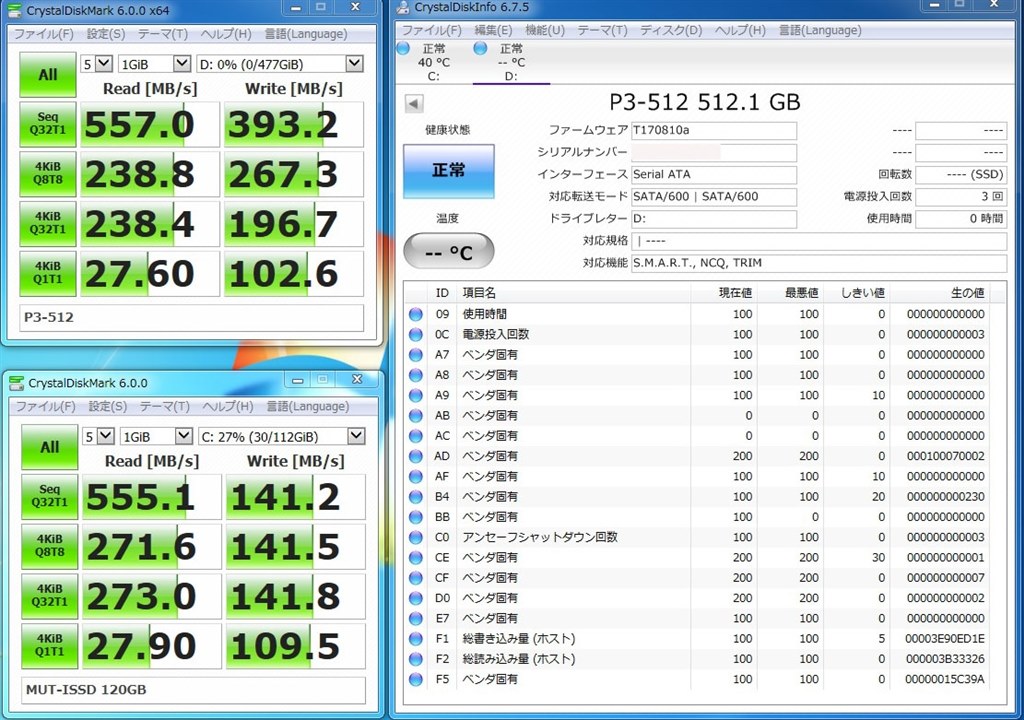Viewport: 1024px width, 720px height.
Task: Click the 対応機能 field S.M.A.R.T., NCQ, TRIM
Action: (x=819, y=263)
